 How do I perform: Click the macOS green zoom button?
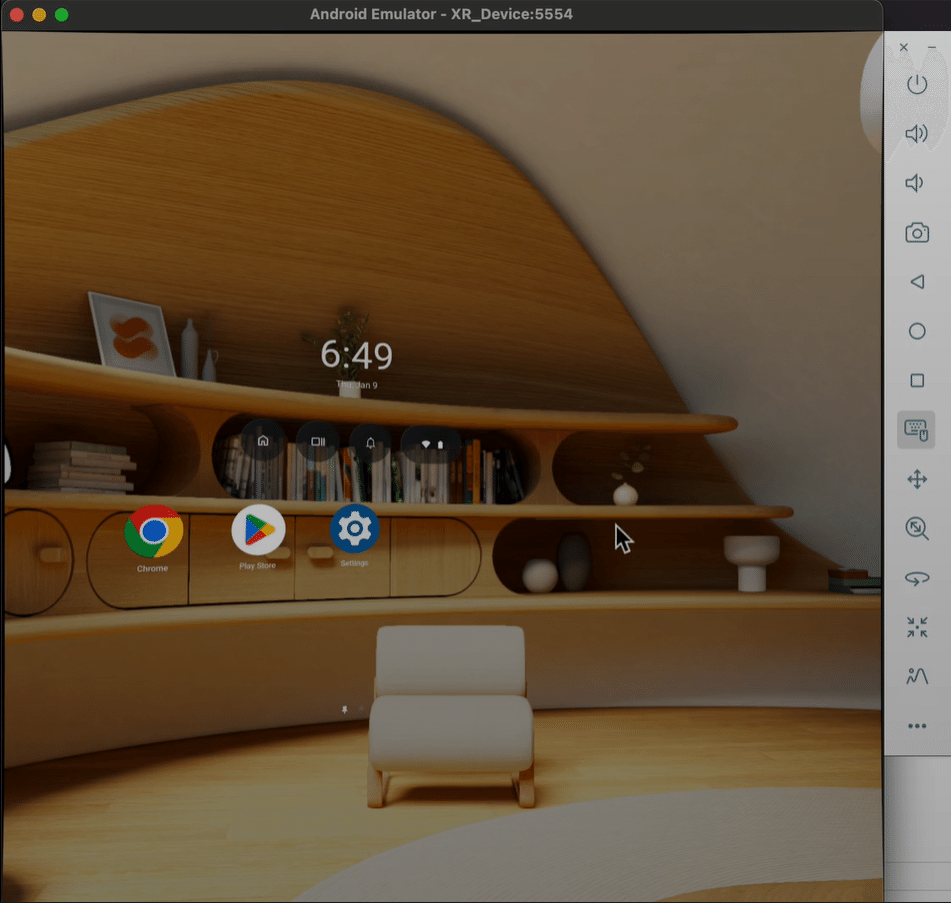tap(61, 15)
